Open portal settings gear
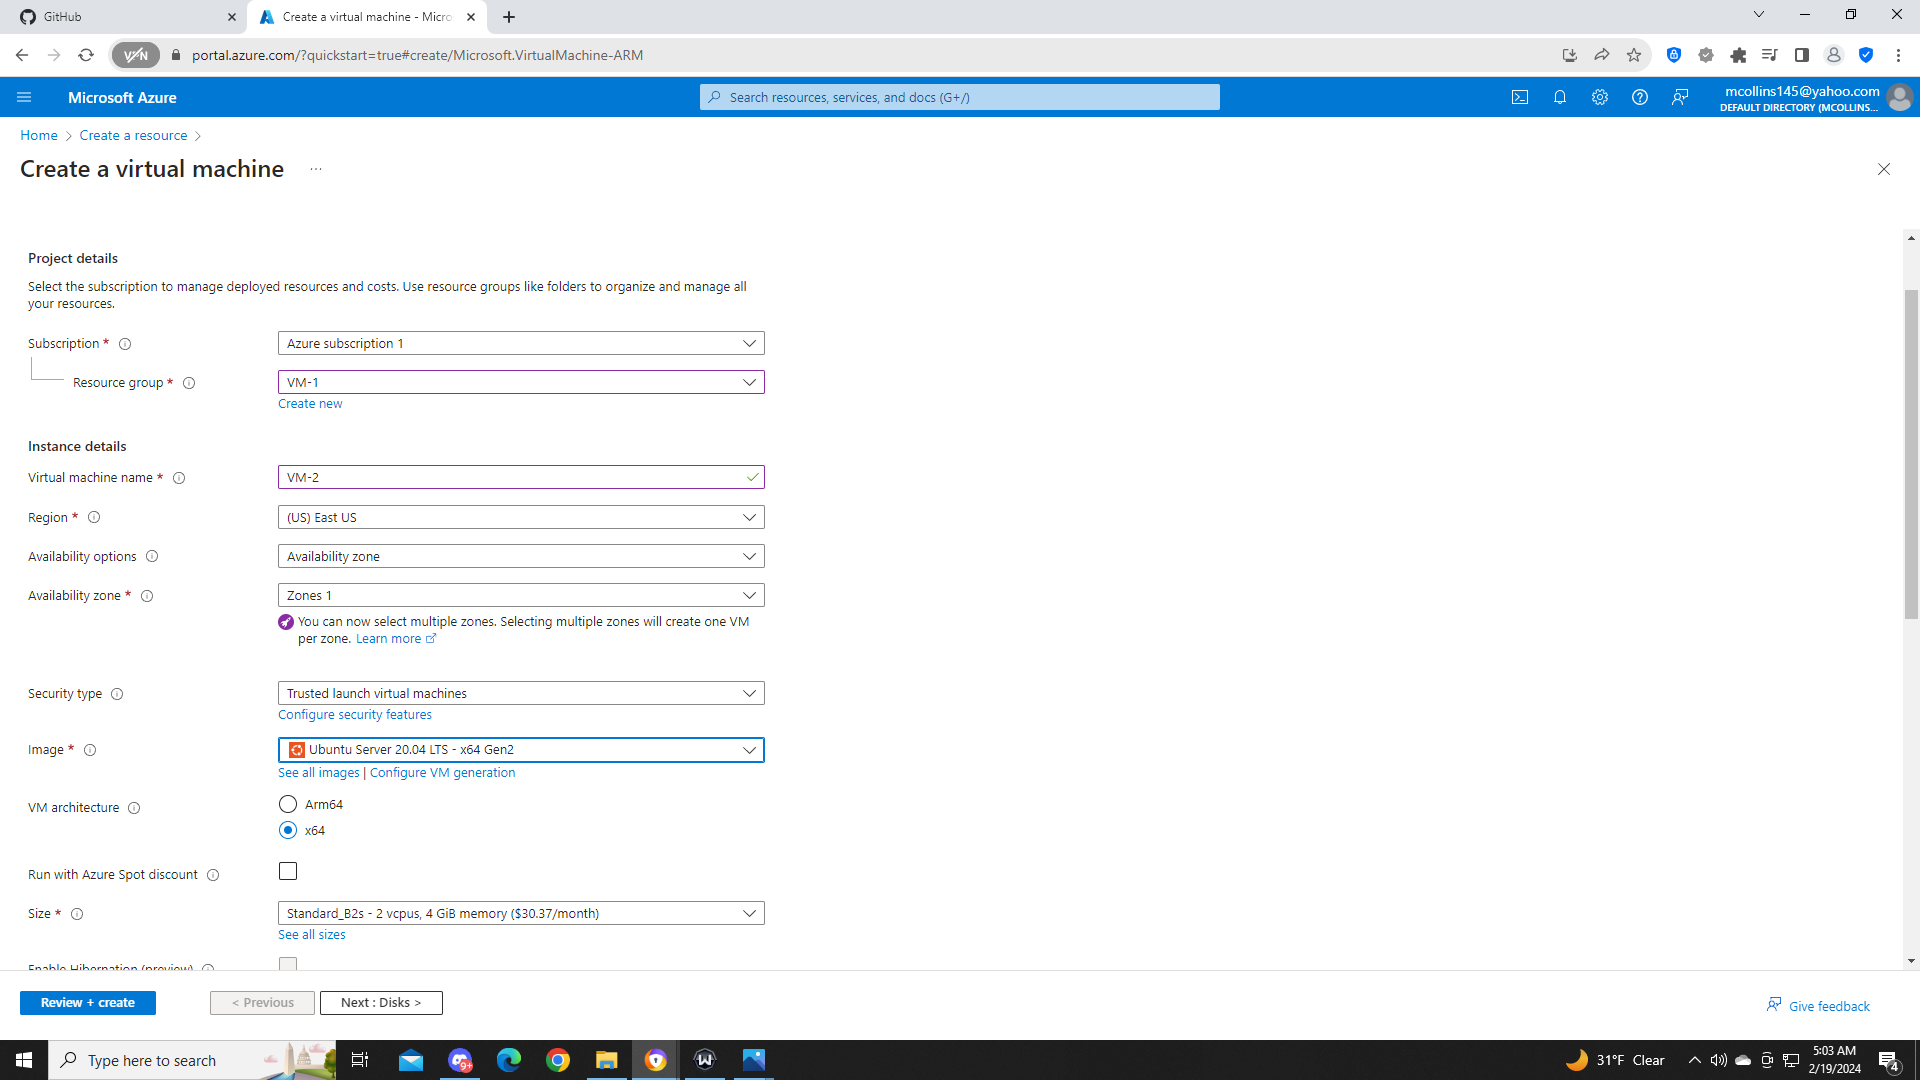The height and width of the screenshot is (1080, 1920). tap(1600, 97)
